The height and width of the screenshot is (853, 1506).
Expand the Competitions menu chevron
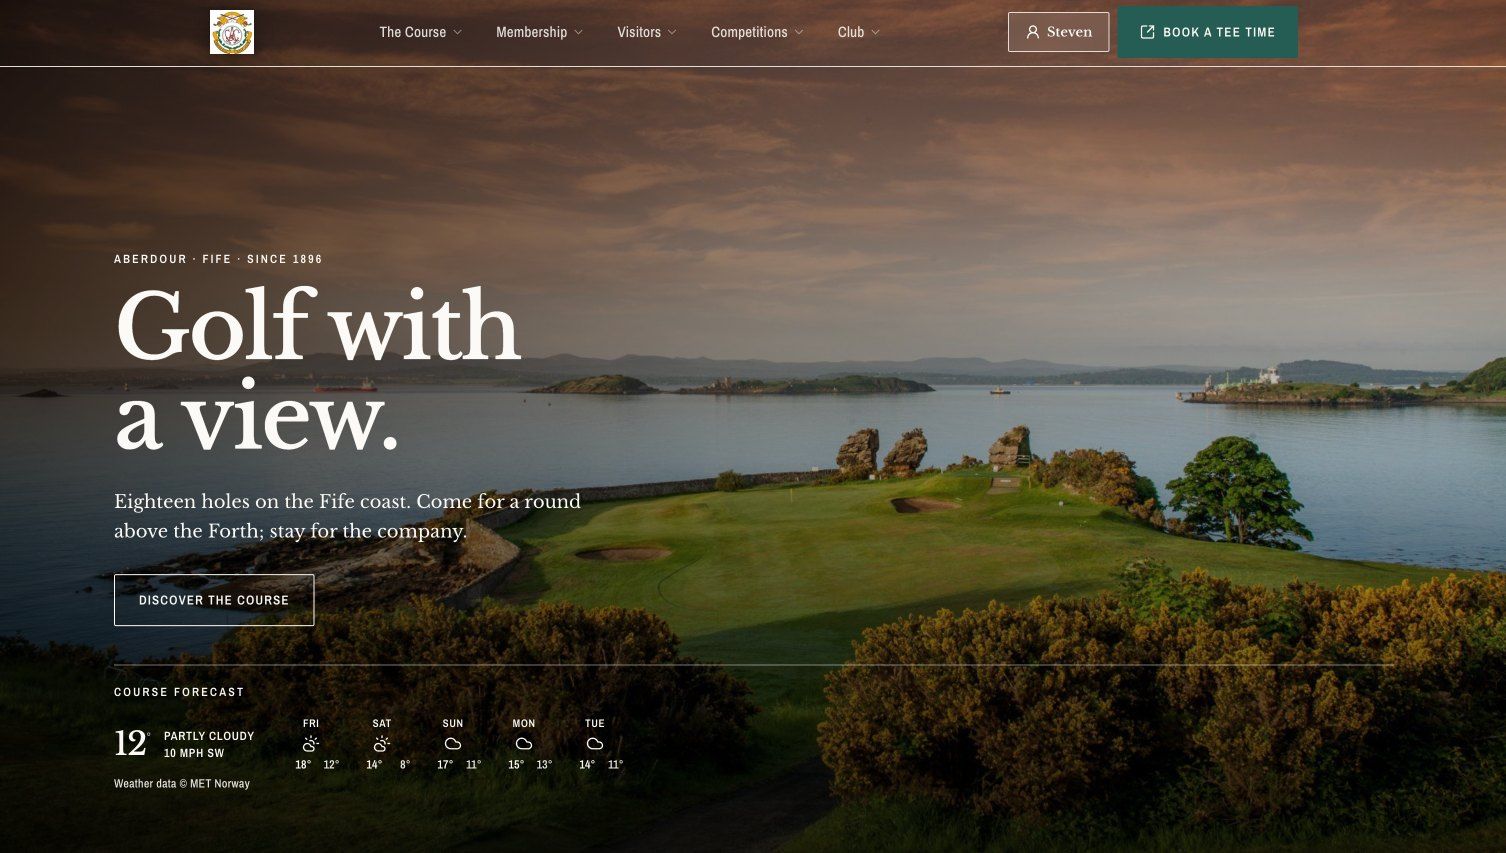pyautogui.click(x=799, y=32)
